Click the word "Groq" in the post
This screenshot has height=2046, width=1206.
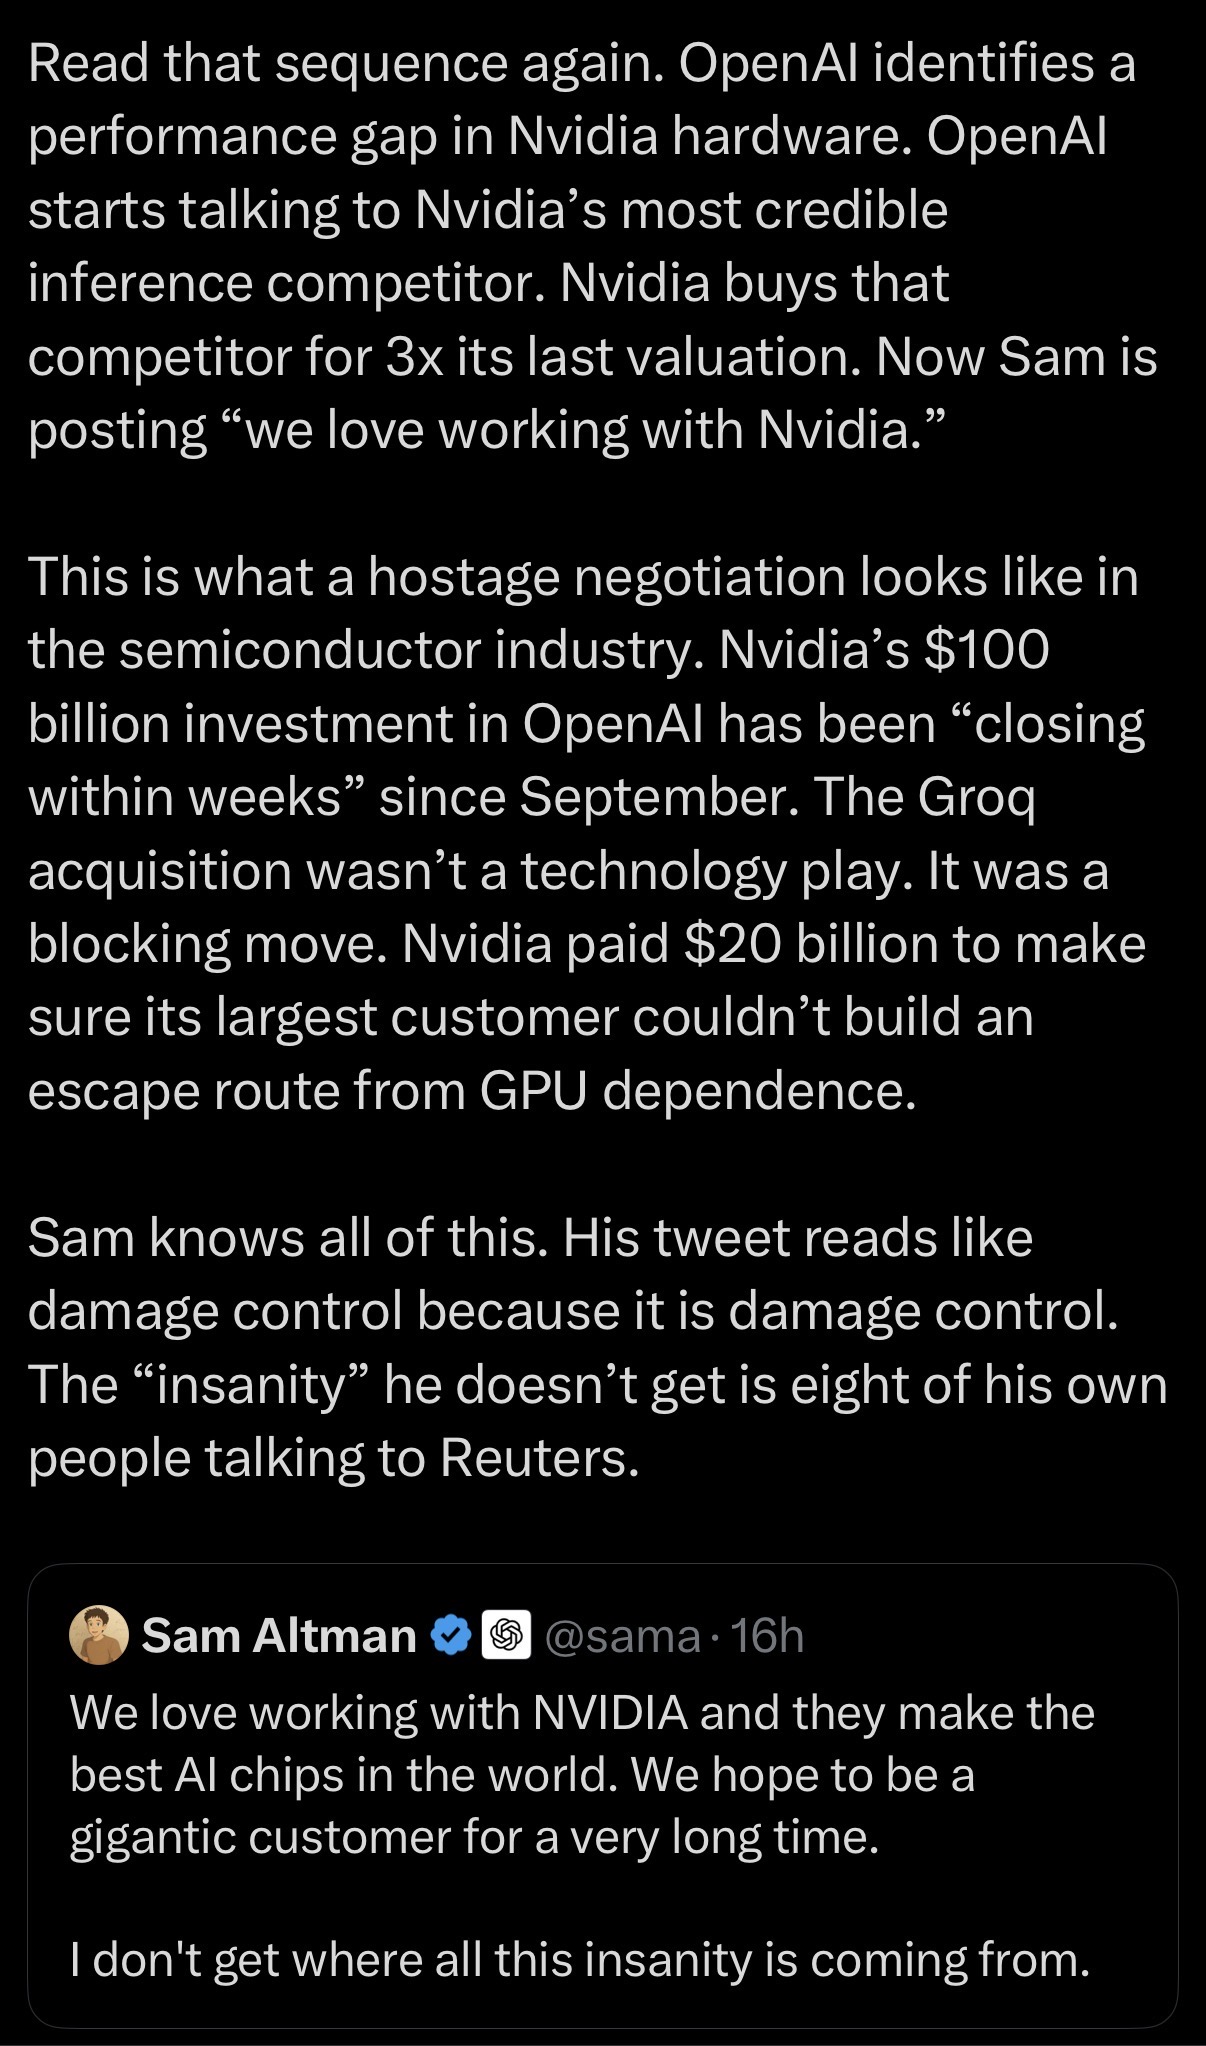976,797
